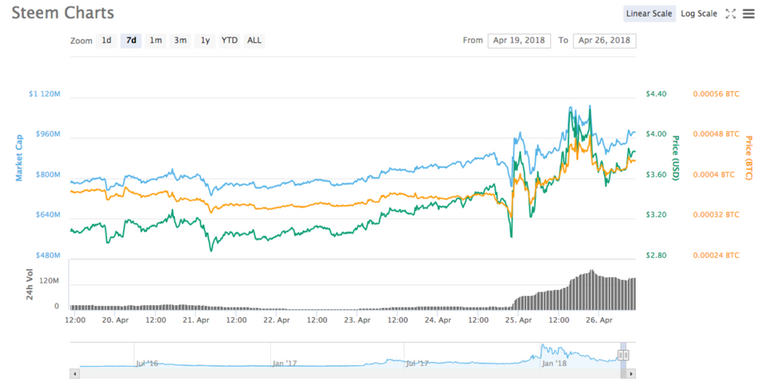Toggle fullscreen chart view icon

pyautogui.click(x=730, y=14)
